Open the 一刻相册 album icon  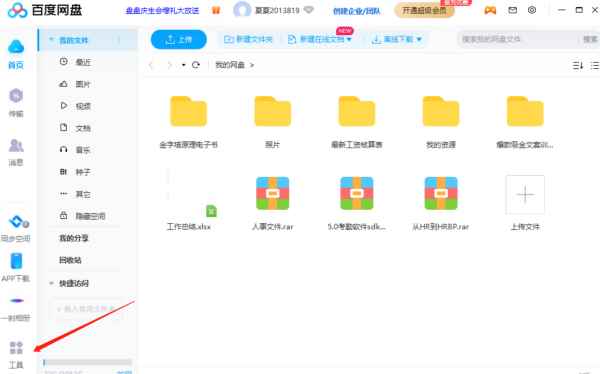point(16,301)
